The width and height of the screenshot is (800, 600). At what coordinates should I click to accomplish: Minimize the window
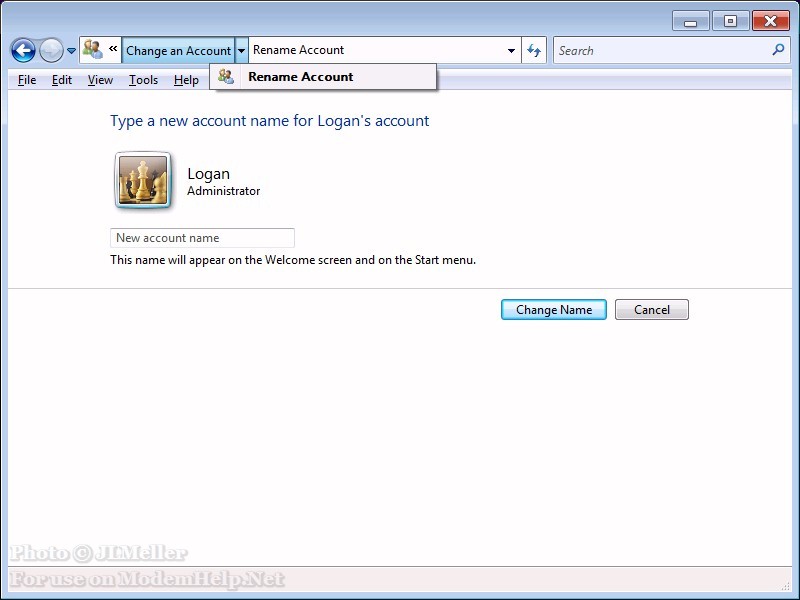tap(690, 21)
